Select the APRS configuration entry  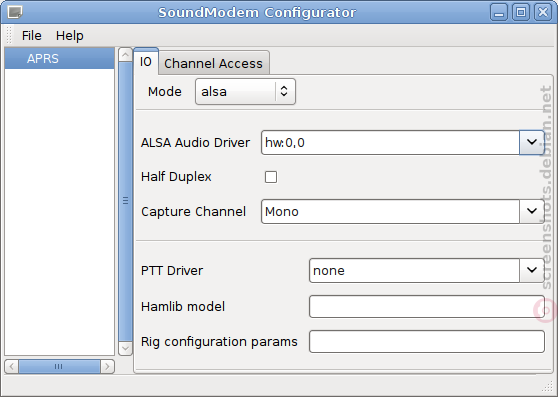coord(59,58)
